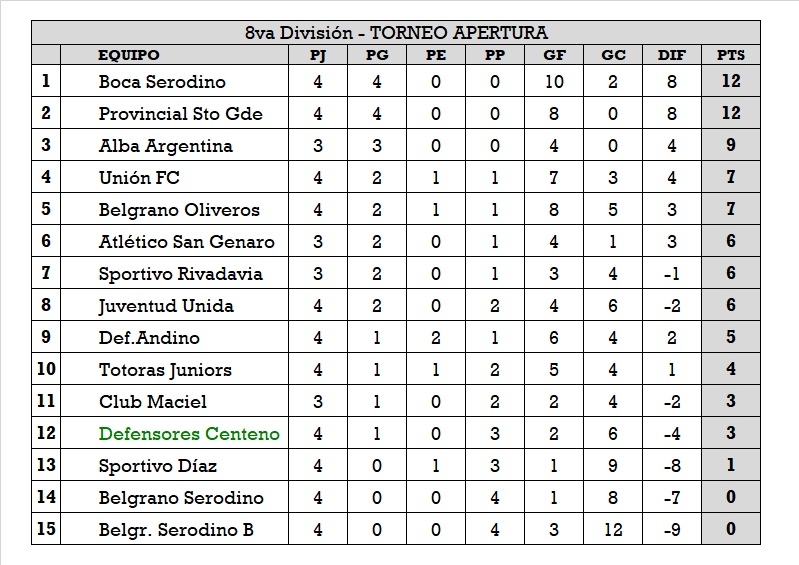
Task: Select the Club Maciel team name
Action: coord(153,402)
